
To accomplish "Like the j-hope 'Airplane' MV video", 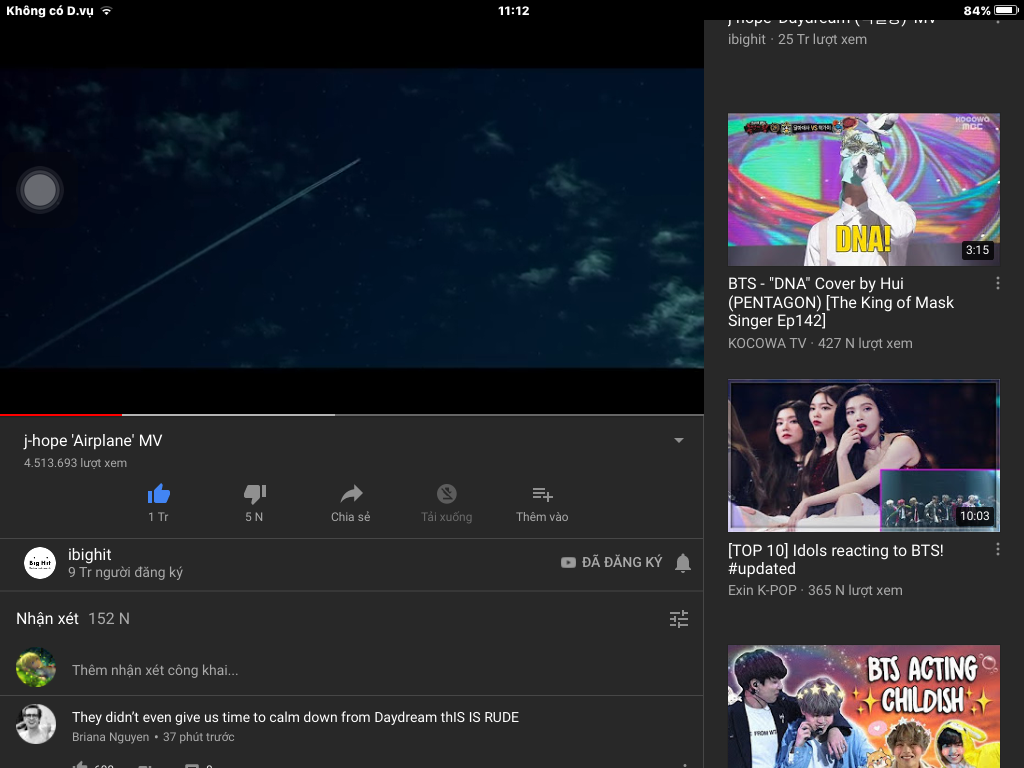I will 158,495.
